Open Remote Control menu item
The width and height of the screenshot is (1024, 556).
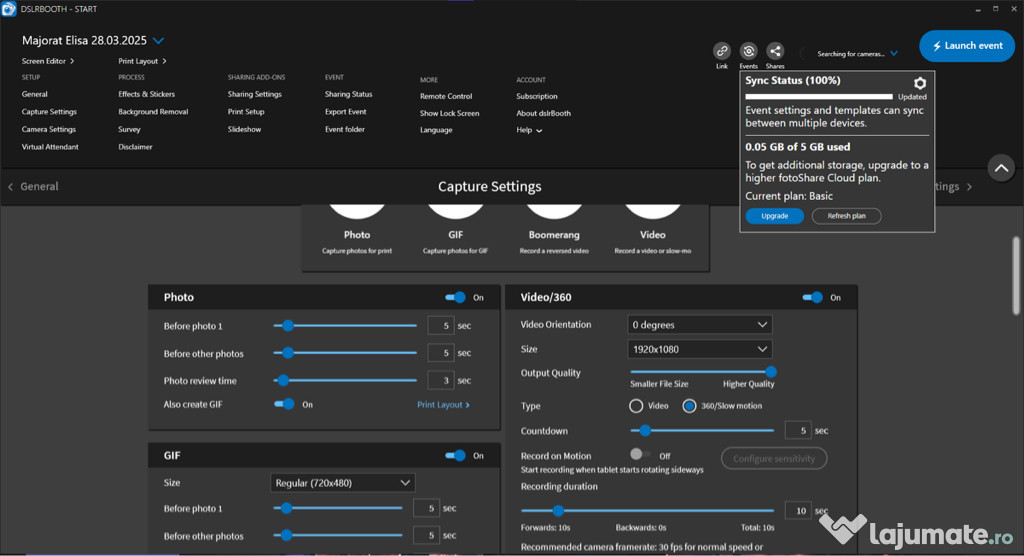[x=446, y=96]
